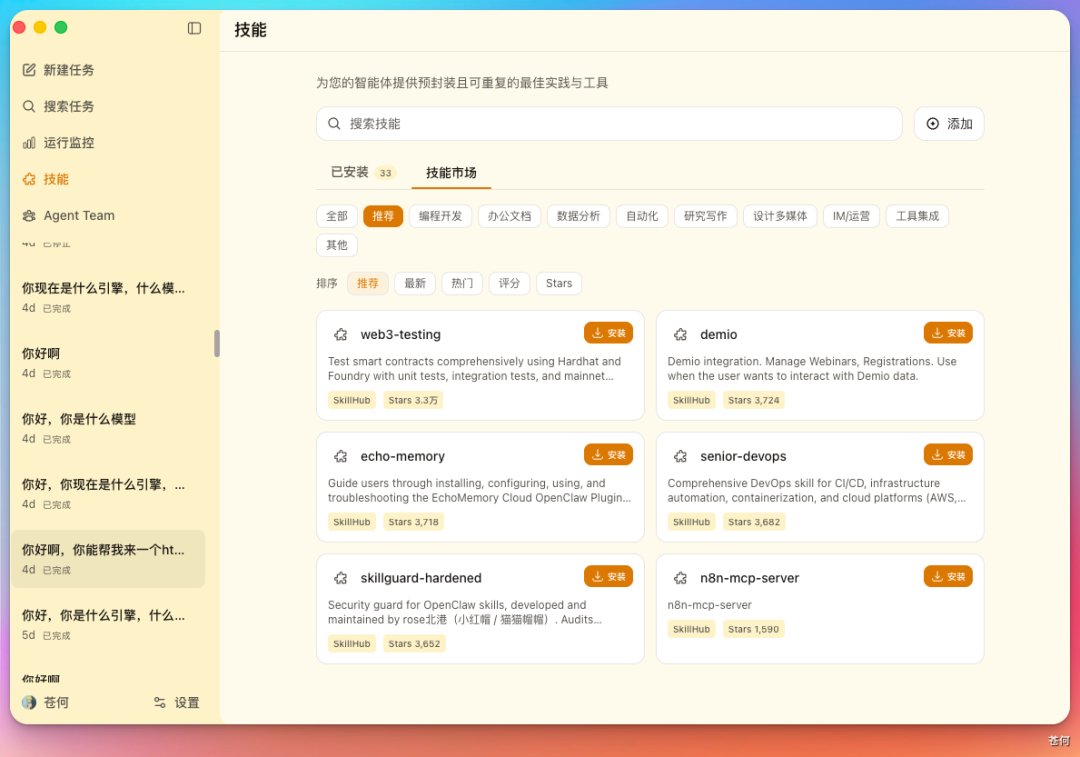Viewport: 1080px width, 757px height.
Task: Install the demio skill
Action: 948,333
